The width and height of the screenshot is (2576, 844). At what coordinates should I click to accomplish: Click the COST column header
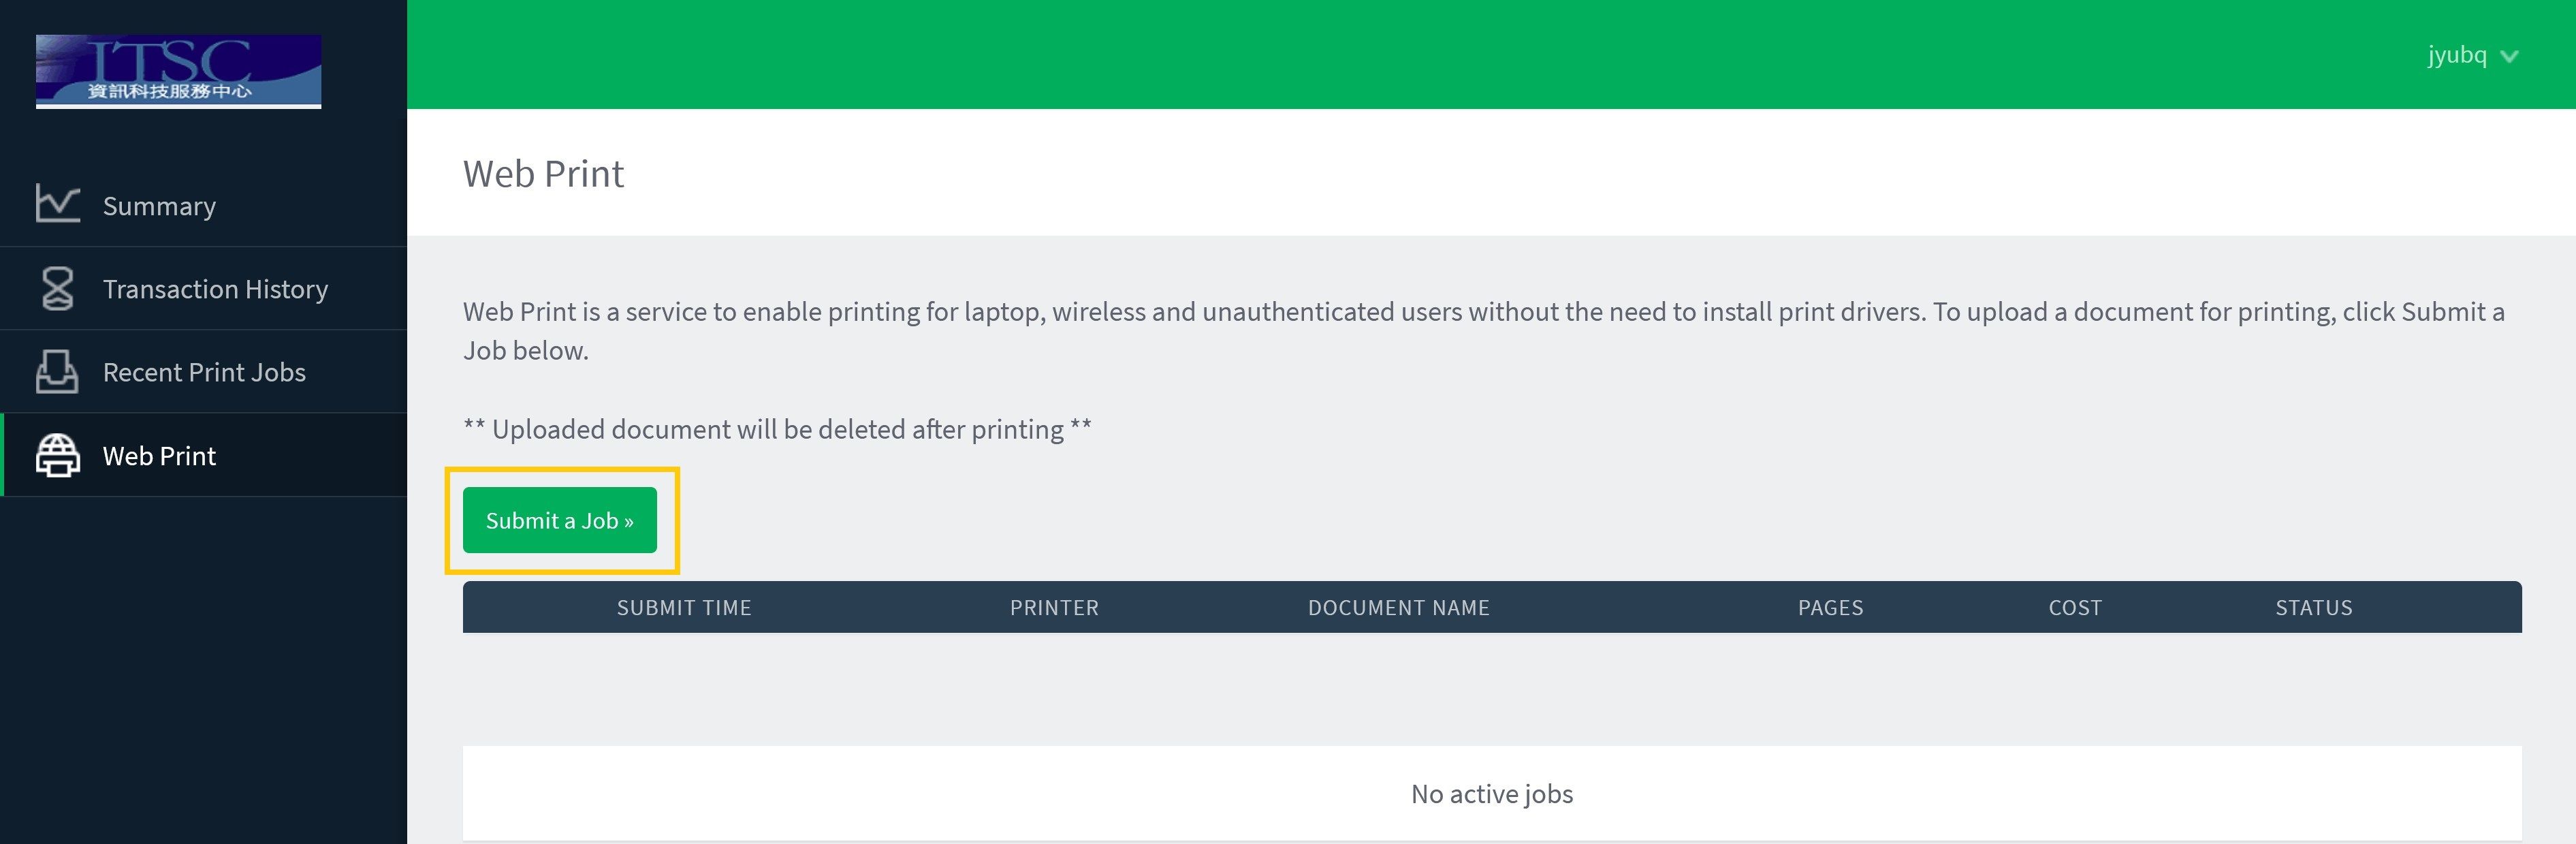[x=2075, y=608]
